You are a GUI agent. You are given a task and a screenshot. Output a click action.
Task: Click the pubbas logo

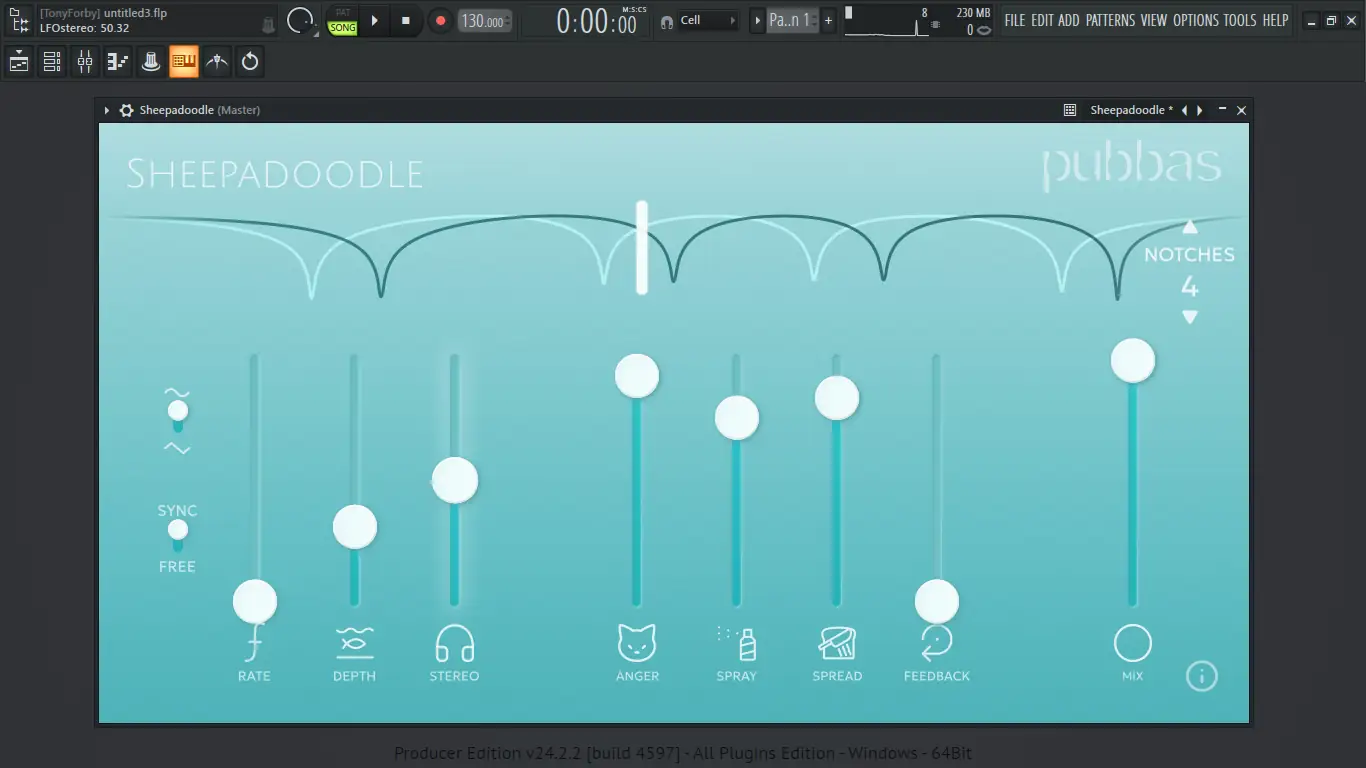point(1132,166)
